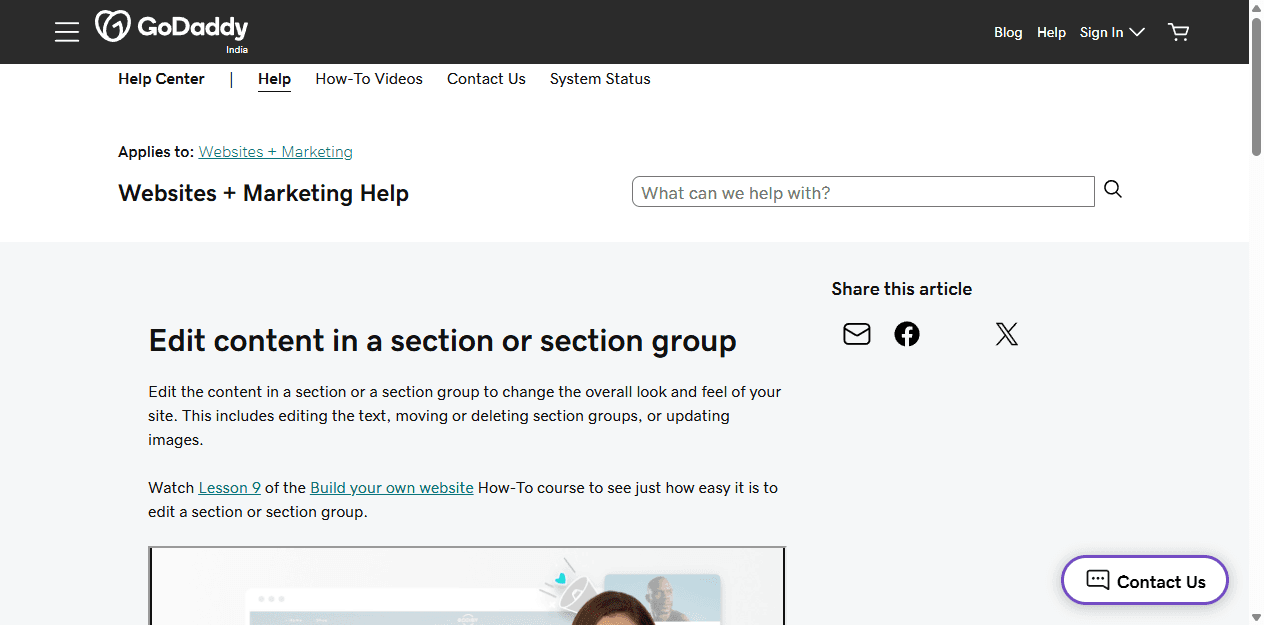
Task: Focus the 'What can we help with?' search box
Action: (863, 192)
